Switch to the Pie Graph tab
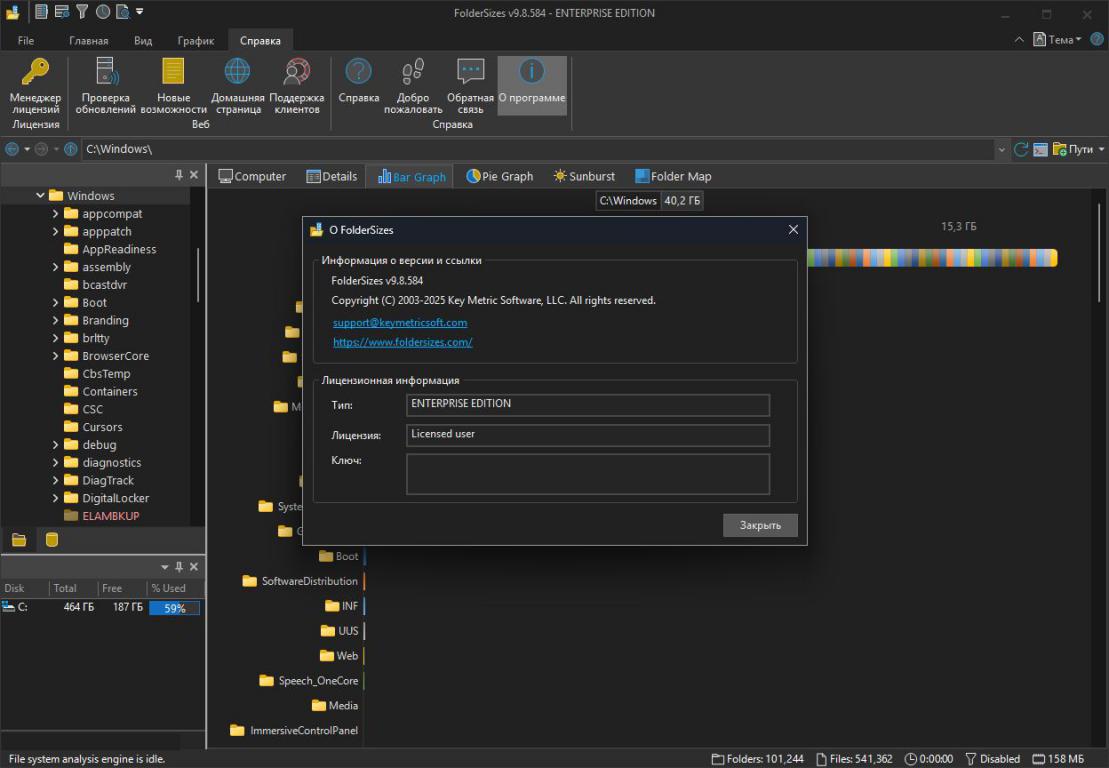This screenshot has height=768, width=1109. point(499,176)
